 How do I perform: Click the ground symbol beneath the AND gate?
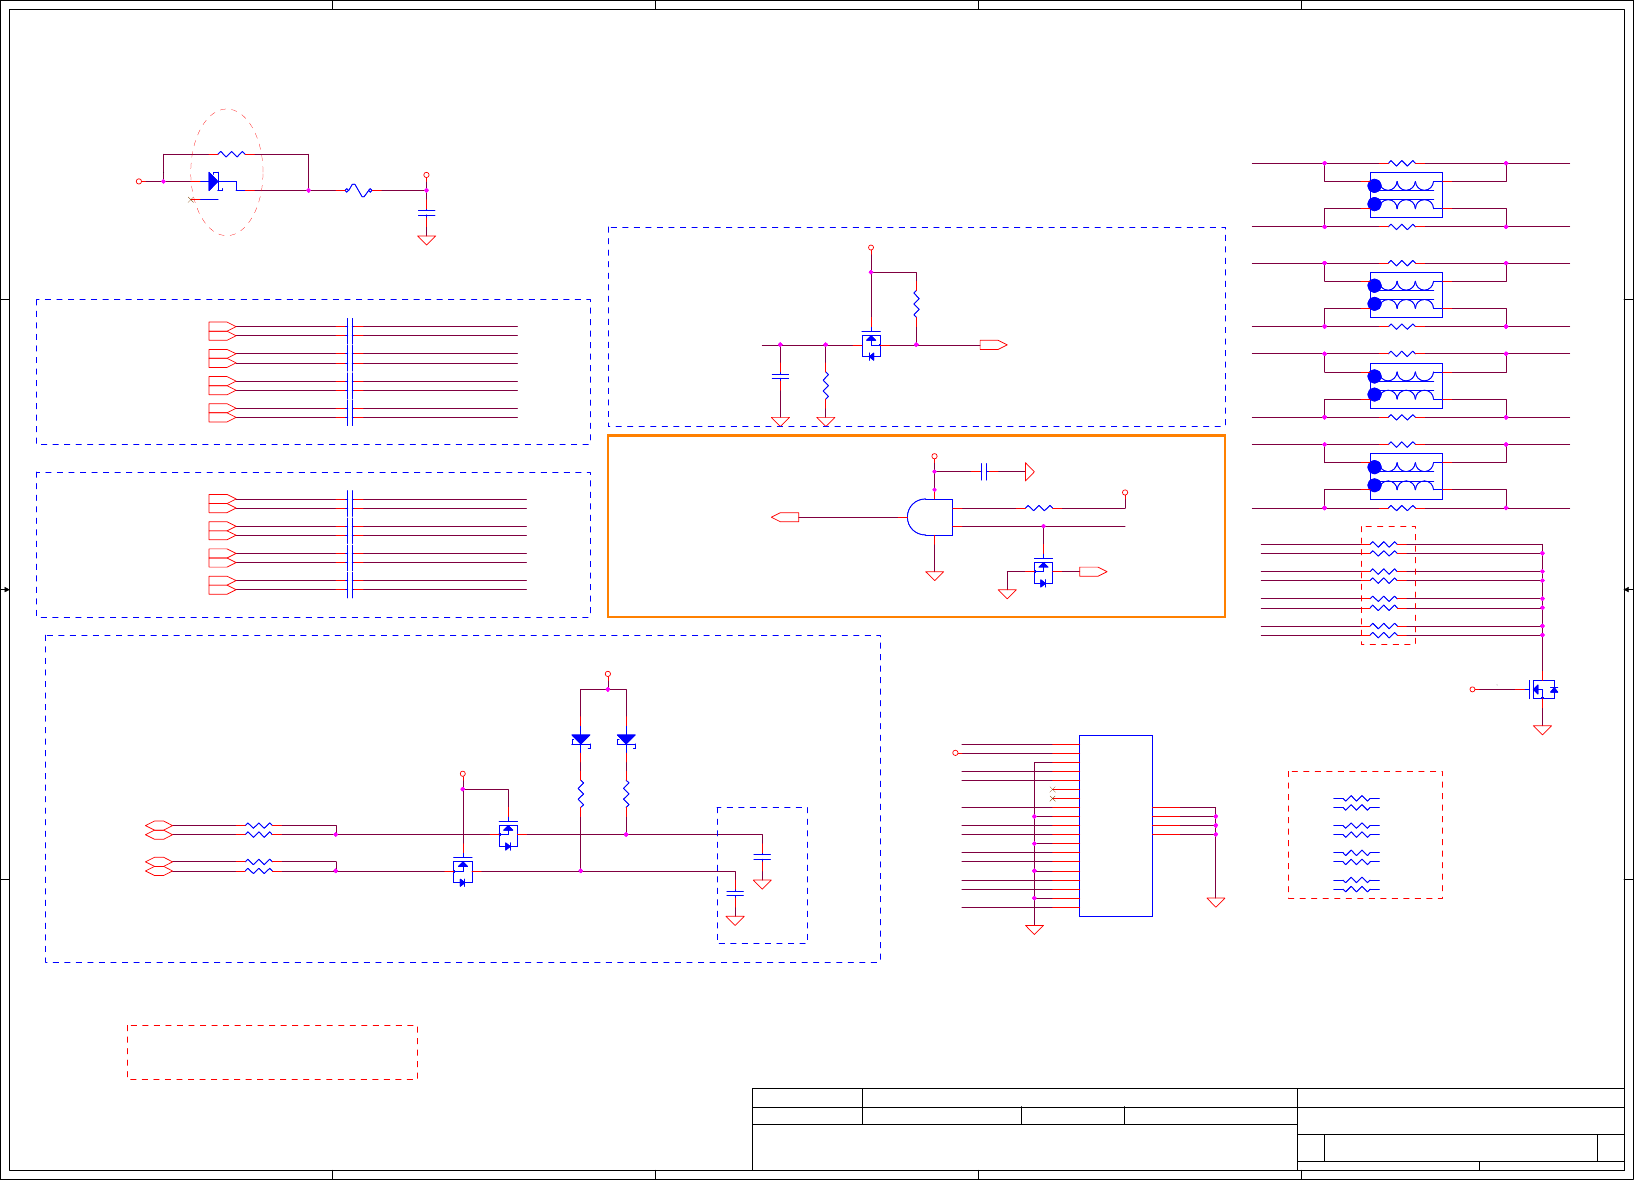coord(935,575)
